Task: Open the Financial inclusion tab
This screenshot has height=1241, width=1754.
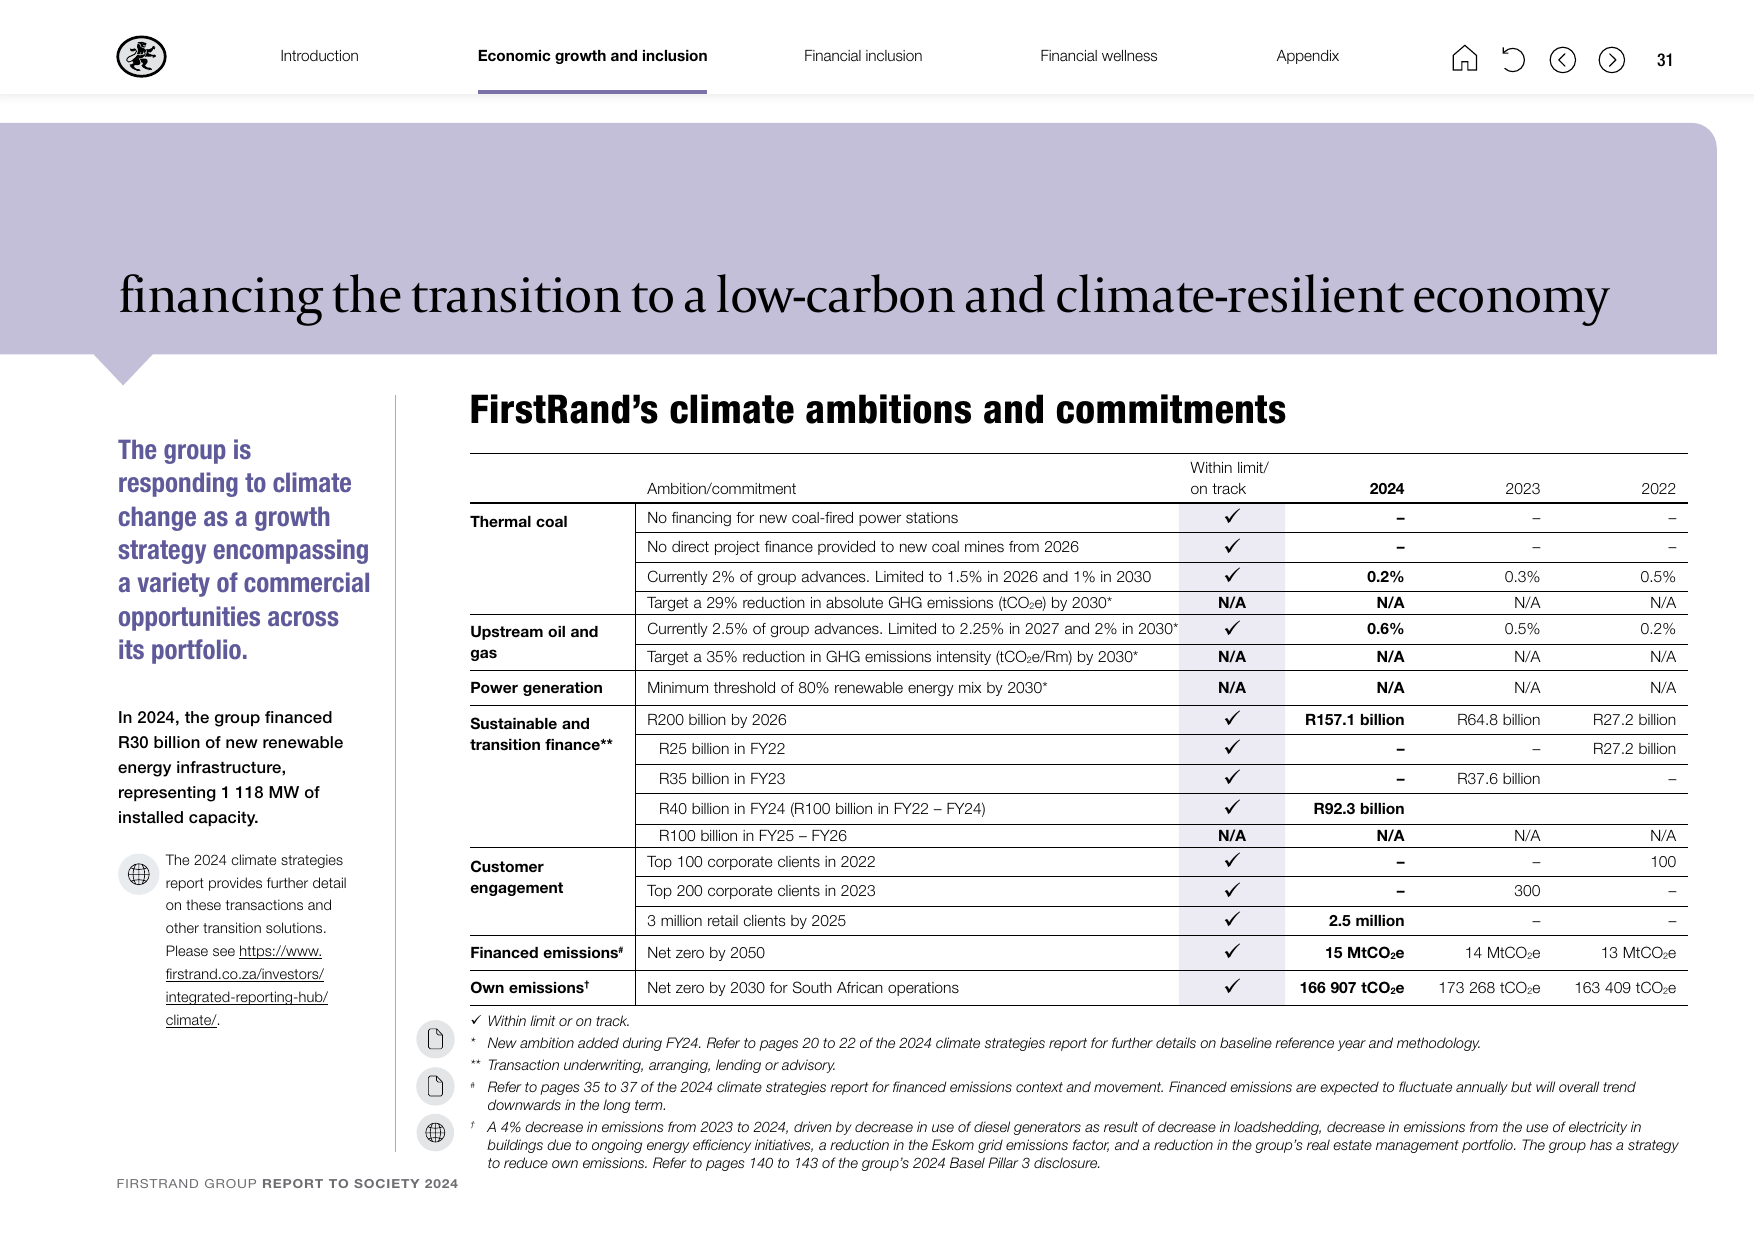Action: (863, 56)
